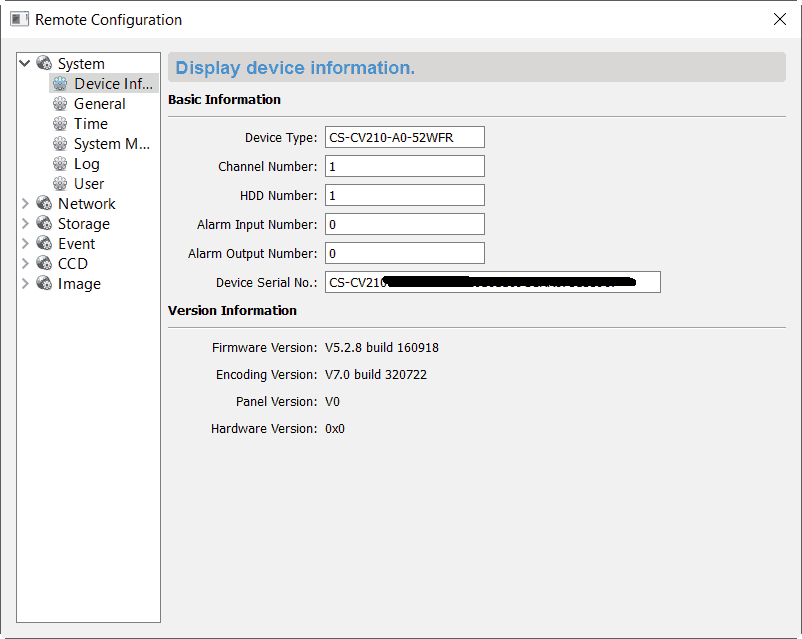Click the gear icon beside General

(60, 104)
